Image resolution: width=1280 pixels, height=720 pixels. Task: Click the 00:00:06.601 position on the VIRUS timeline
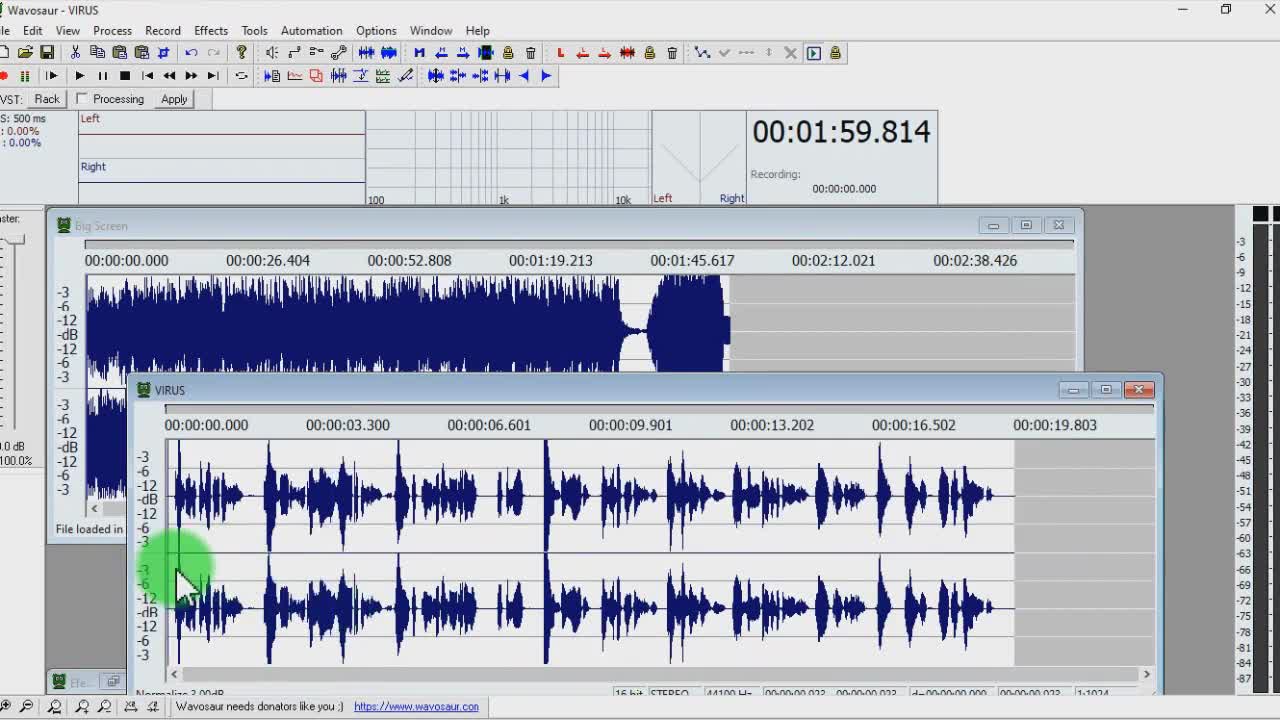point(489,425)
